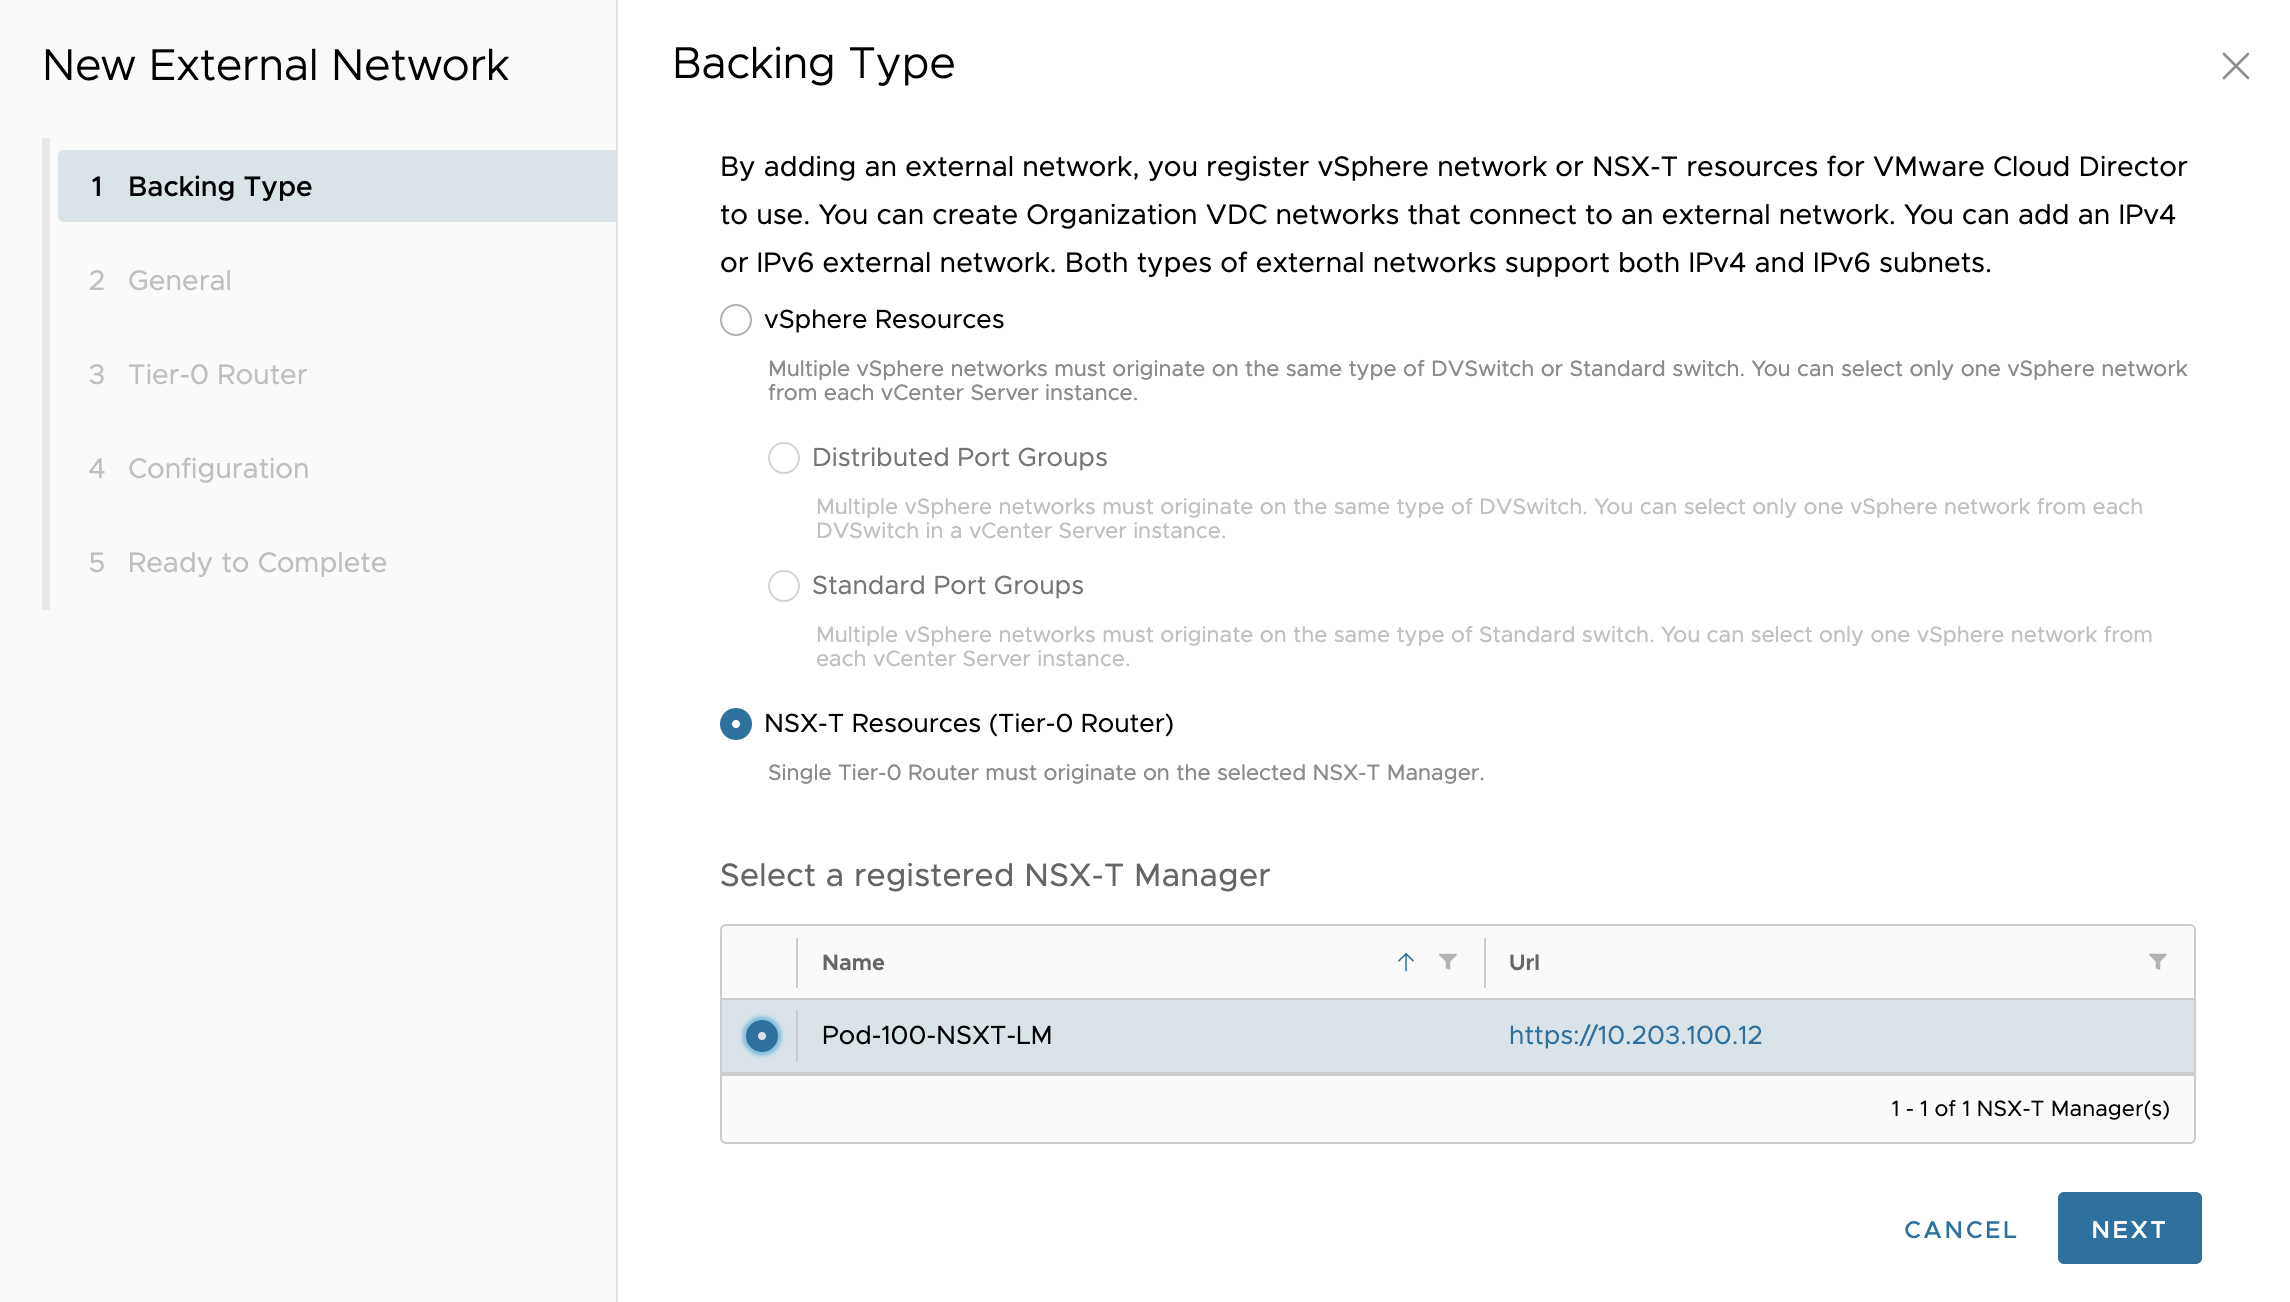Go to the General step

180,280
